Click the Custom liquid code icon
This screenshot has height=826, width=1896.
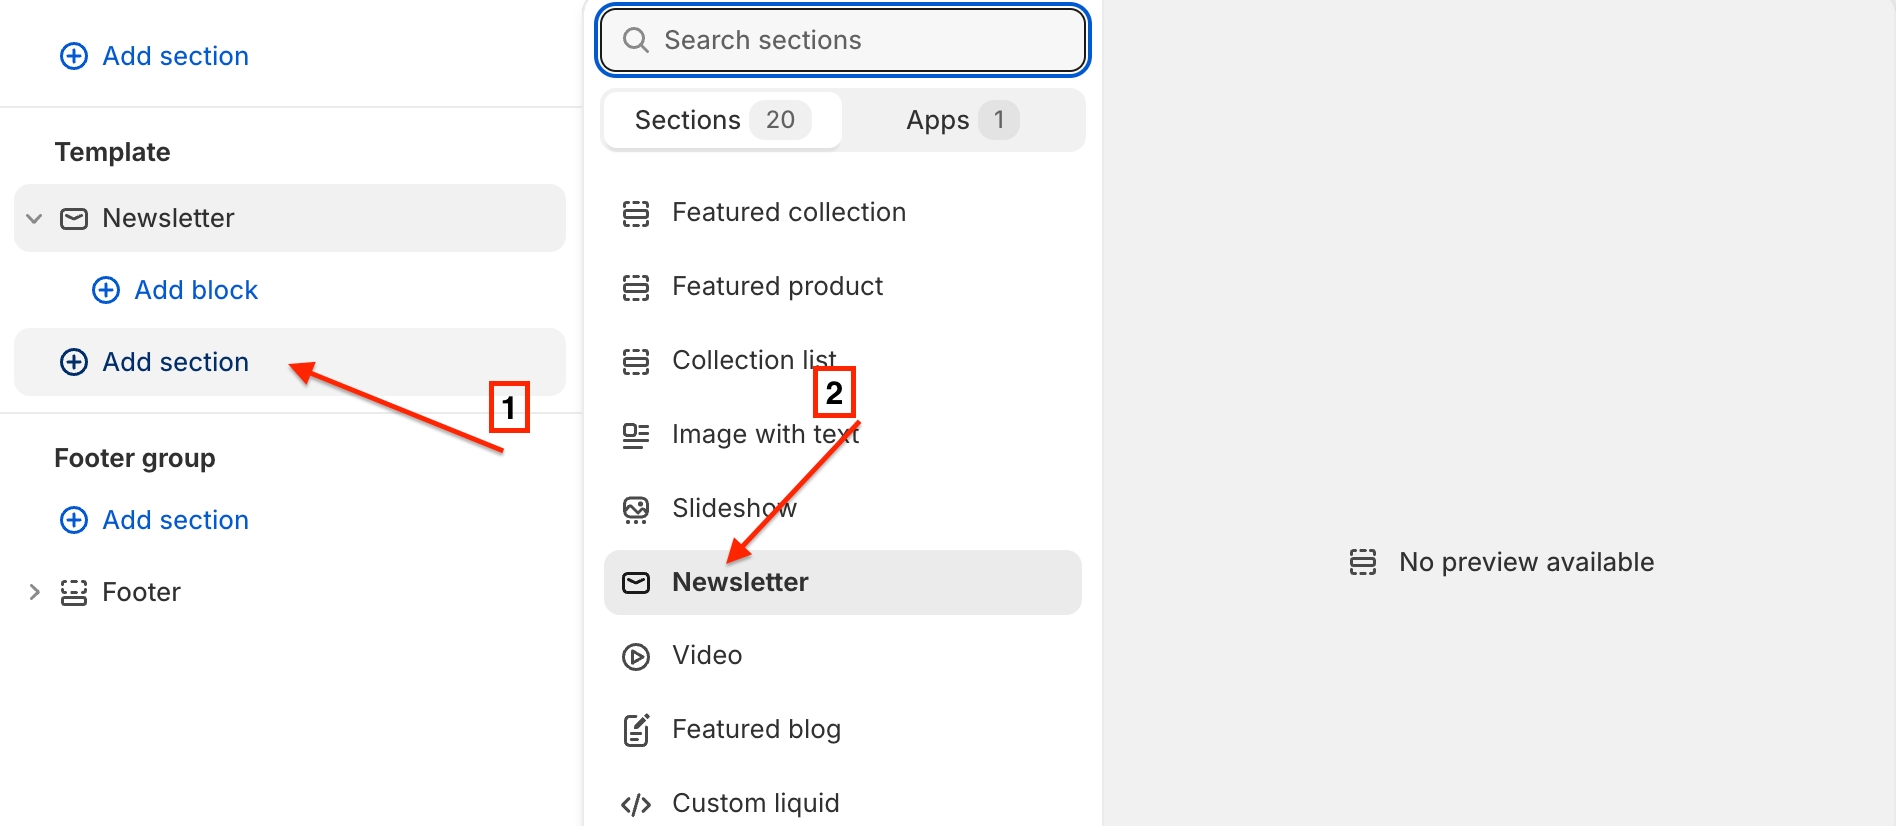(636, 804)
